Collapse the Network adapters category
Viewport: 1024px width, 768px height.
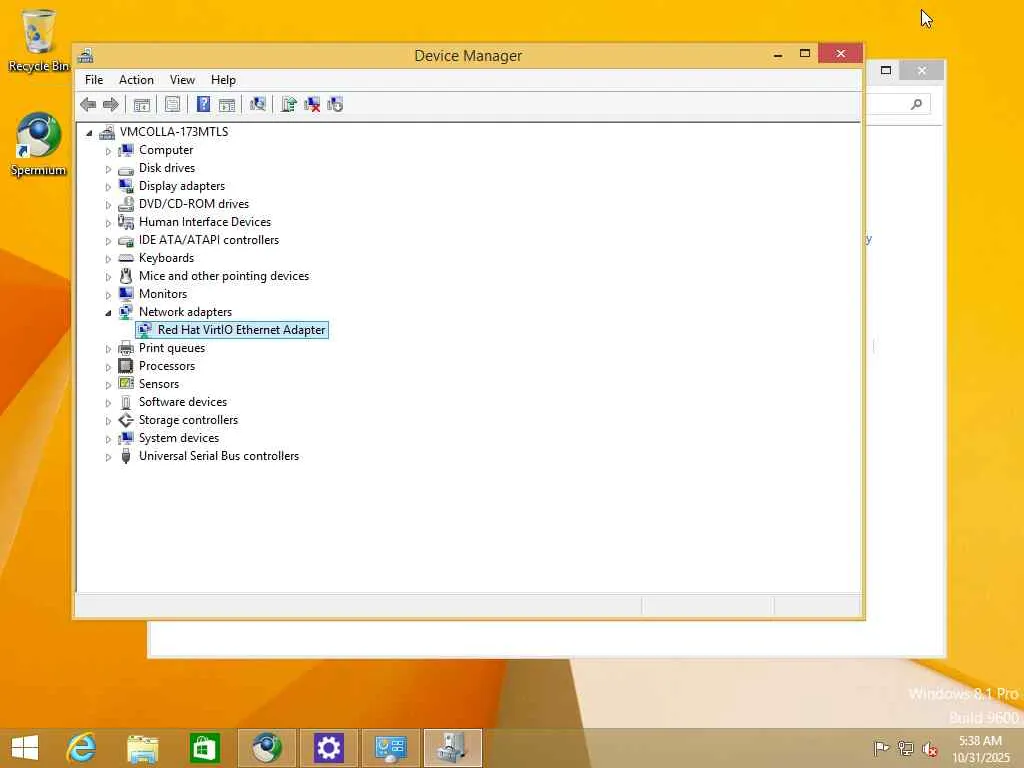pyautogui.click(x=108, y=313)
